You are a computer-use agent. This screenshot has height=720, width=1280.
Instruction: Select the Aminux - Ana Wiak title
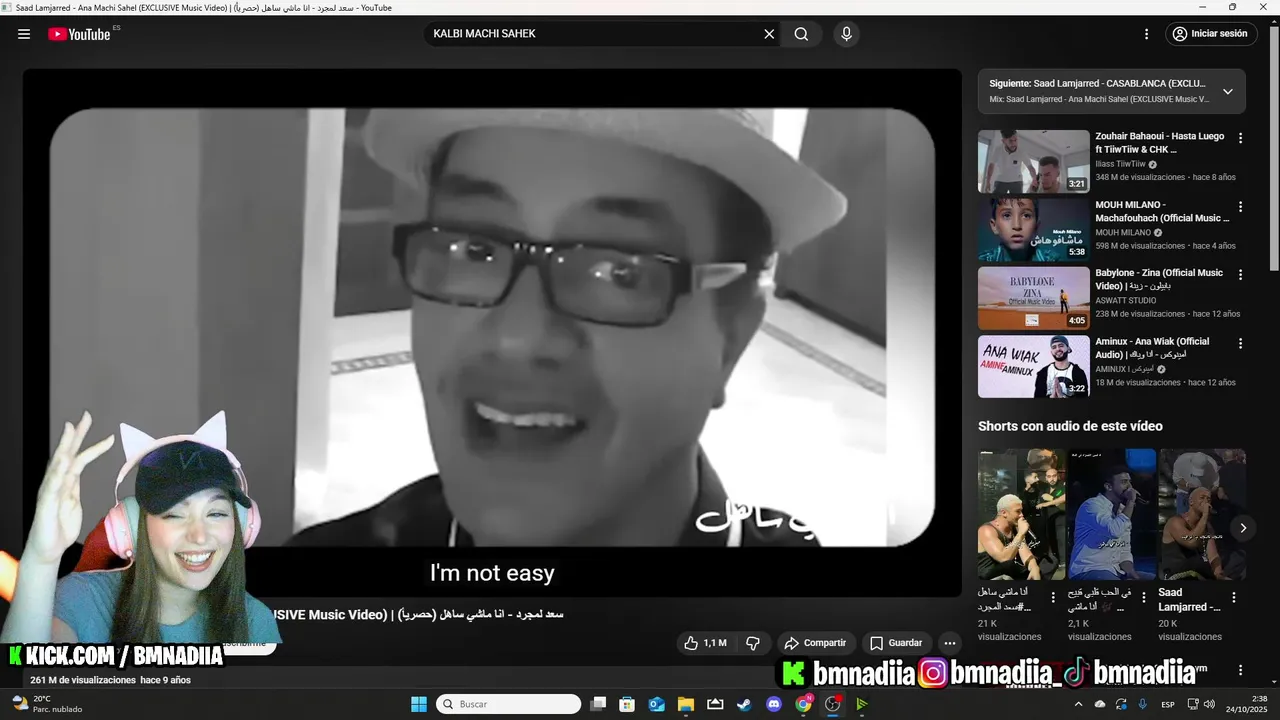pos(1152,347)
